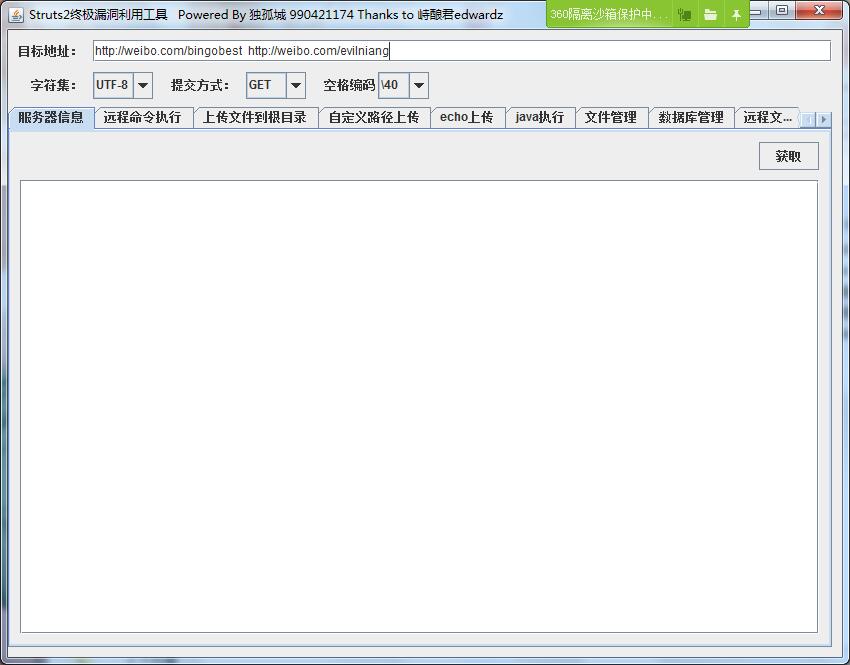Click the Struts2终极漏洞利用工具 window title text
This screenshot has height=665, width=850.
pos(98,15)
